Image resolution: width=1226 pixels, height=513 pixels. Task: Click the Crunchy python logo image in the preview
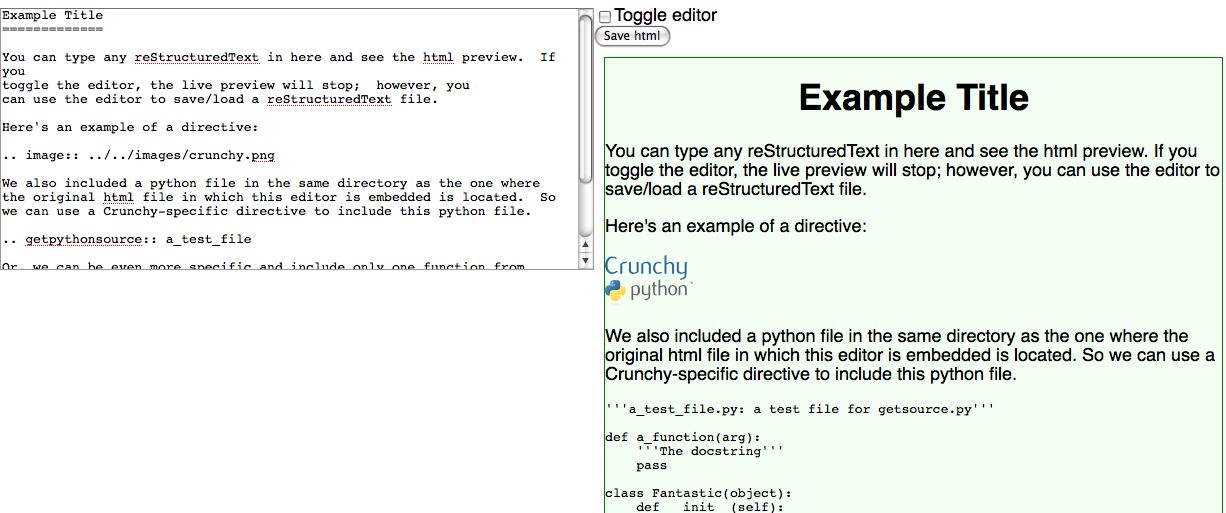[648, 278]
